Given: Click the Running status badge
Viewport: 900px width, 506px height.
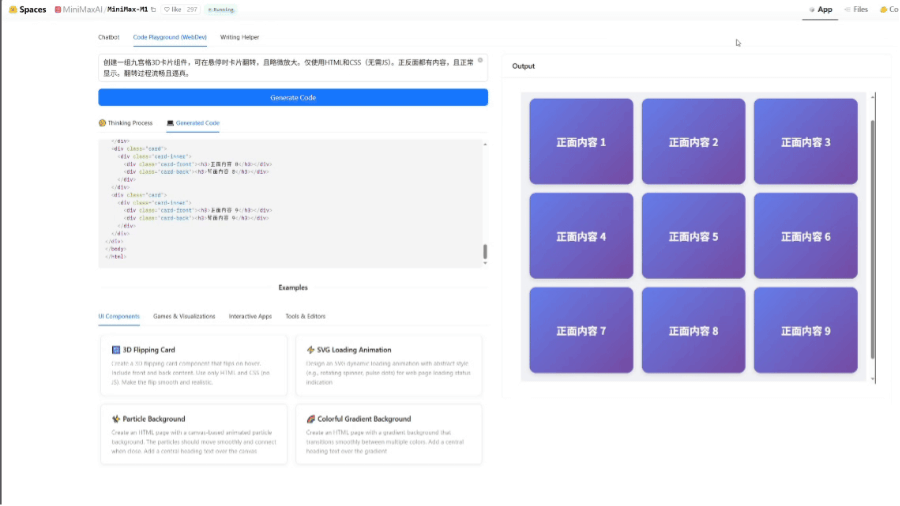Looking at the screenshot, I should pyautogui.click(x=221, y=10).
